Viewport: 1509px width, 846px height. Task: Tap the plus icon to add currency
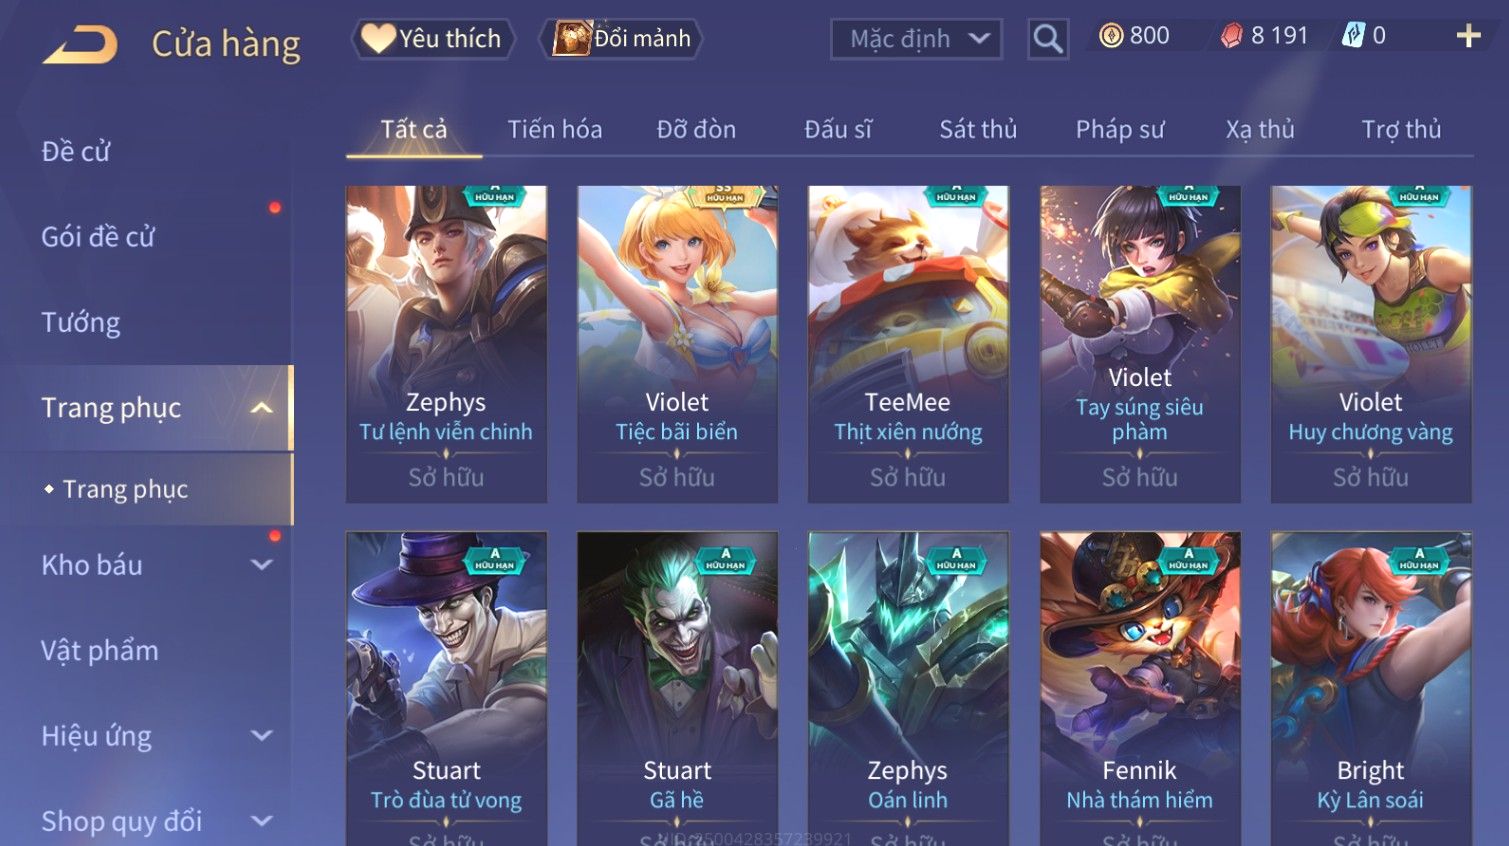(x=1468, y=36)
